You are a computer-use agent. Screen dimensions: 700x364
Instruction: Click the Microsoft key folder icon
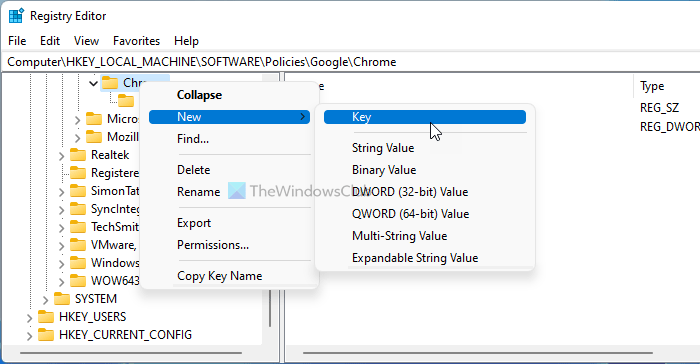[x=94, y=119]
